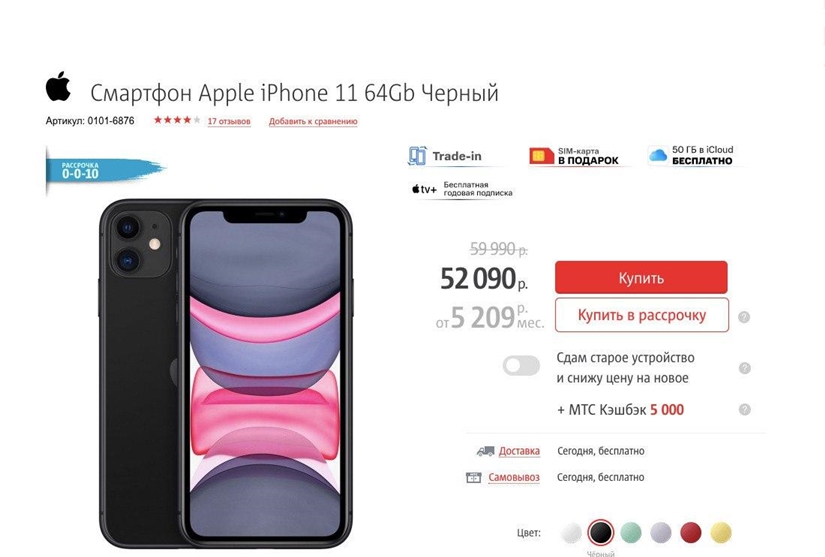This screenshot has width=825, height=557.
Task: Open the Trade-in offer badge
Action: click(x=445, y=156)
